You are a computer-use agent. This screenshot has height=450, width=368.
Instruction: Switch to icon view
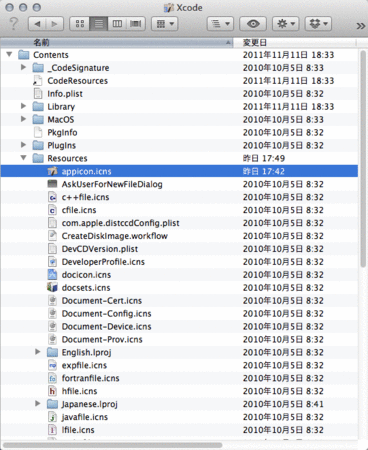click(x=80, y=24)
